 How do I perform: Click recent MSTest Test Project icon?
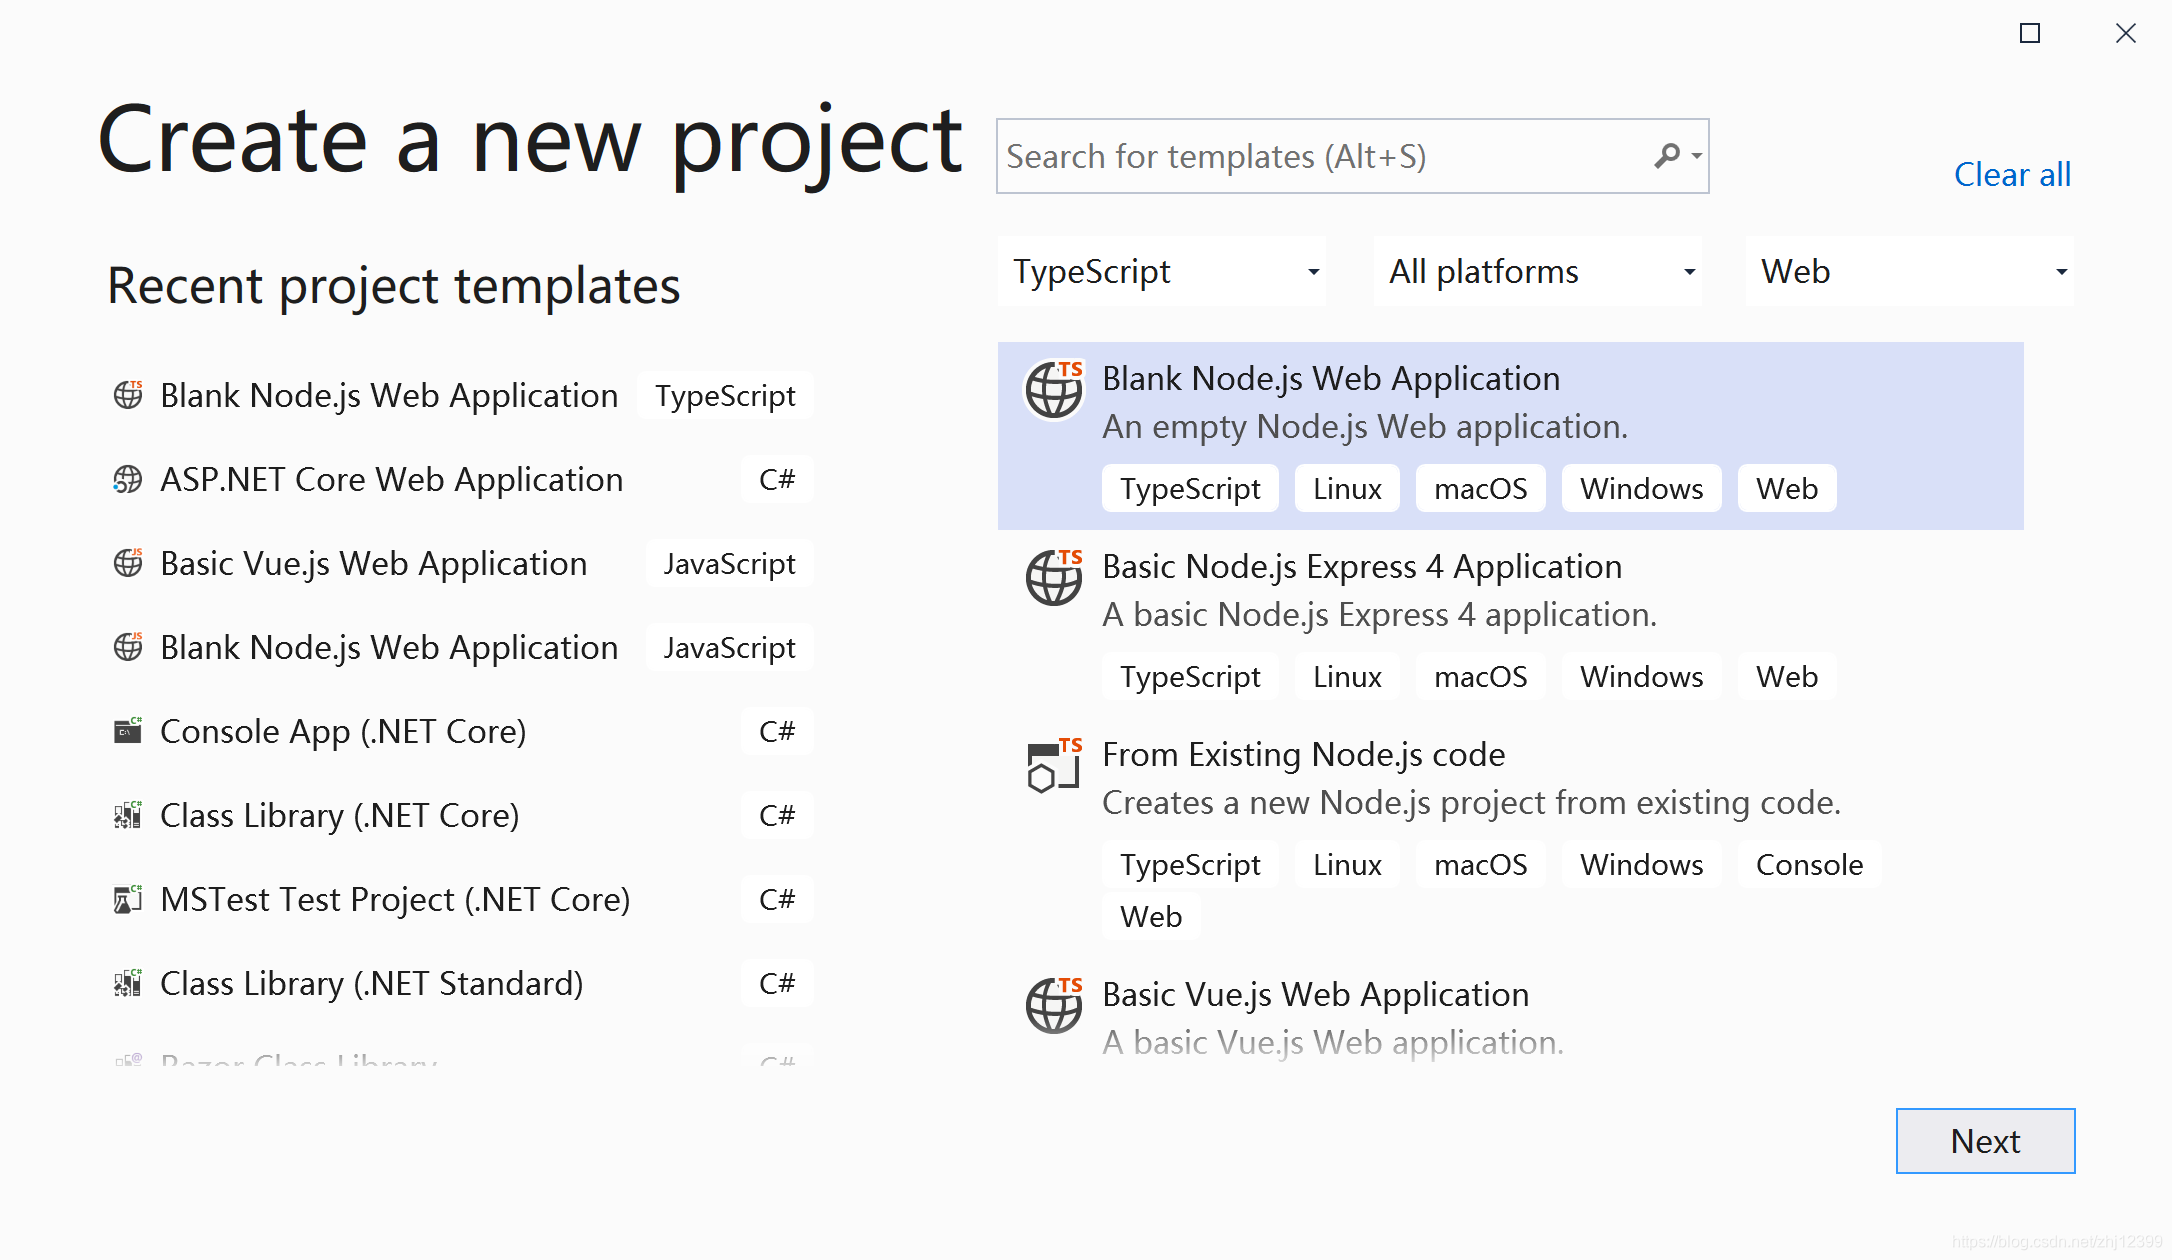(x=127, y=900)
